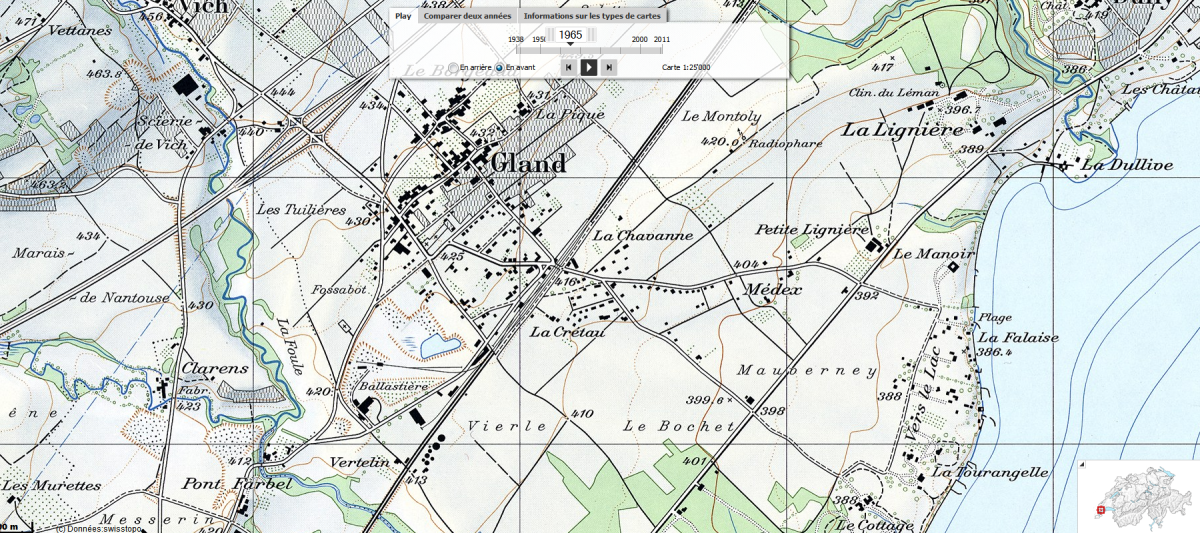The width and height of the screenshot is (1200, 533).
Task: Collapse the overview map with corner arrow
Action: click(x=1084, y=465)
